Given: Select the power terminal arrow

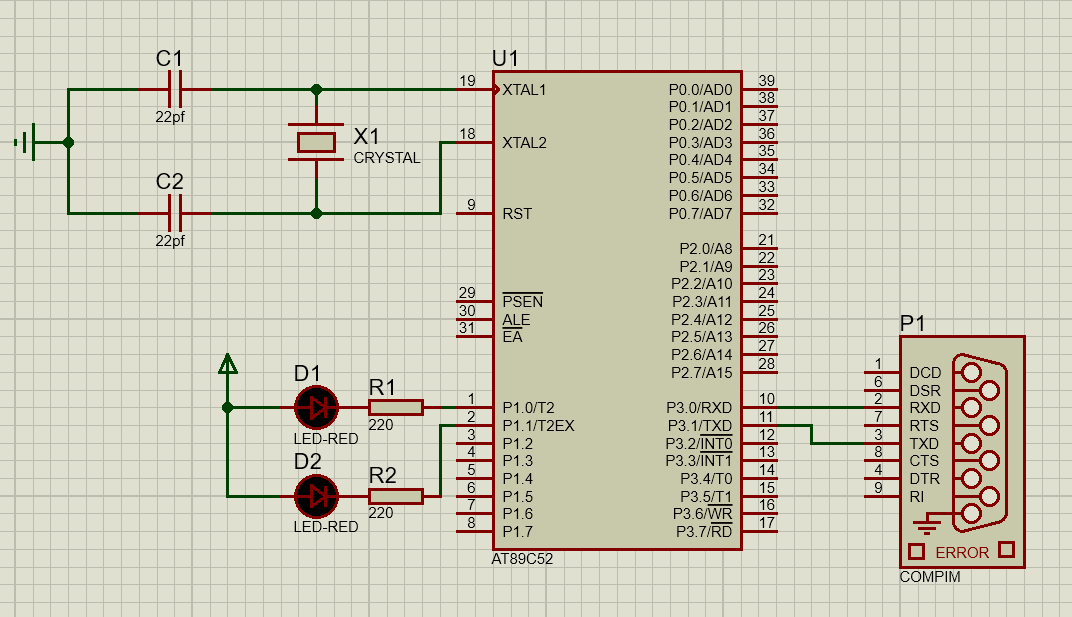Looking at the screenshot, I should pos(228,364).
